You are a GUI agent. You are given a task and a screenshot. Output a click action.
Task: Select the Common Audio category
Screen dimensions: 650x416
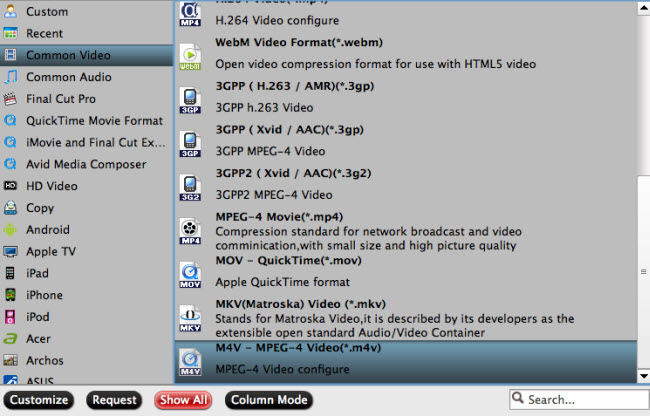(x=86, y=77)
